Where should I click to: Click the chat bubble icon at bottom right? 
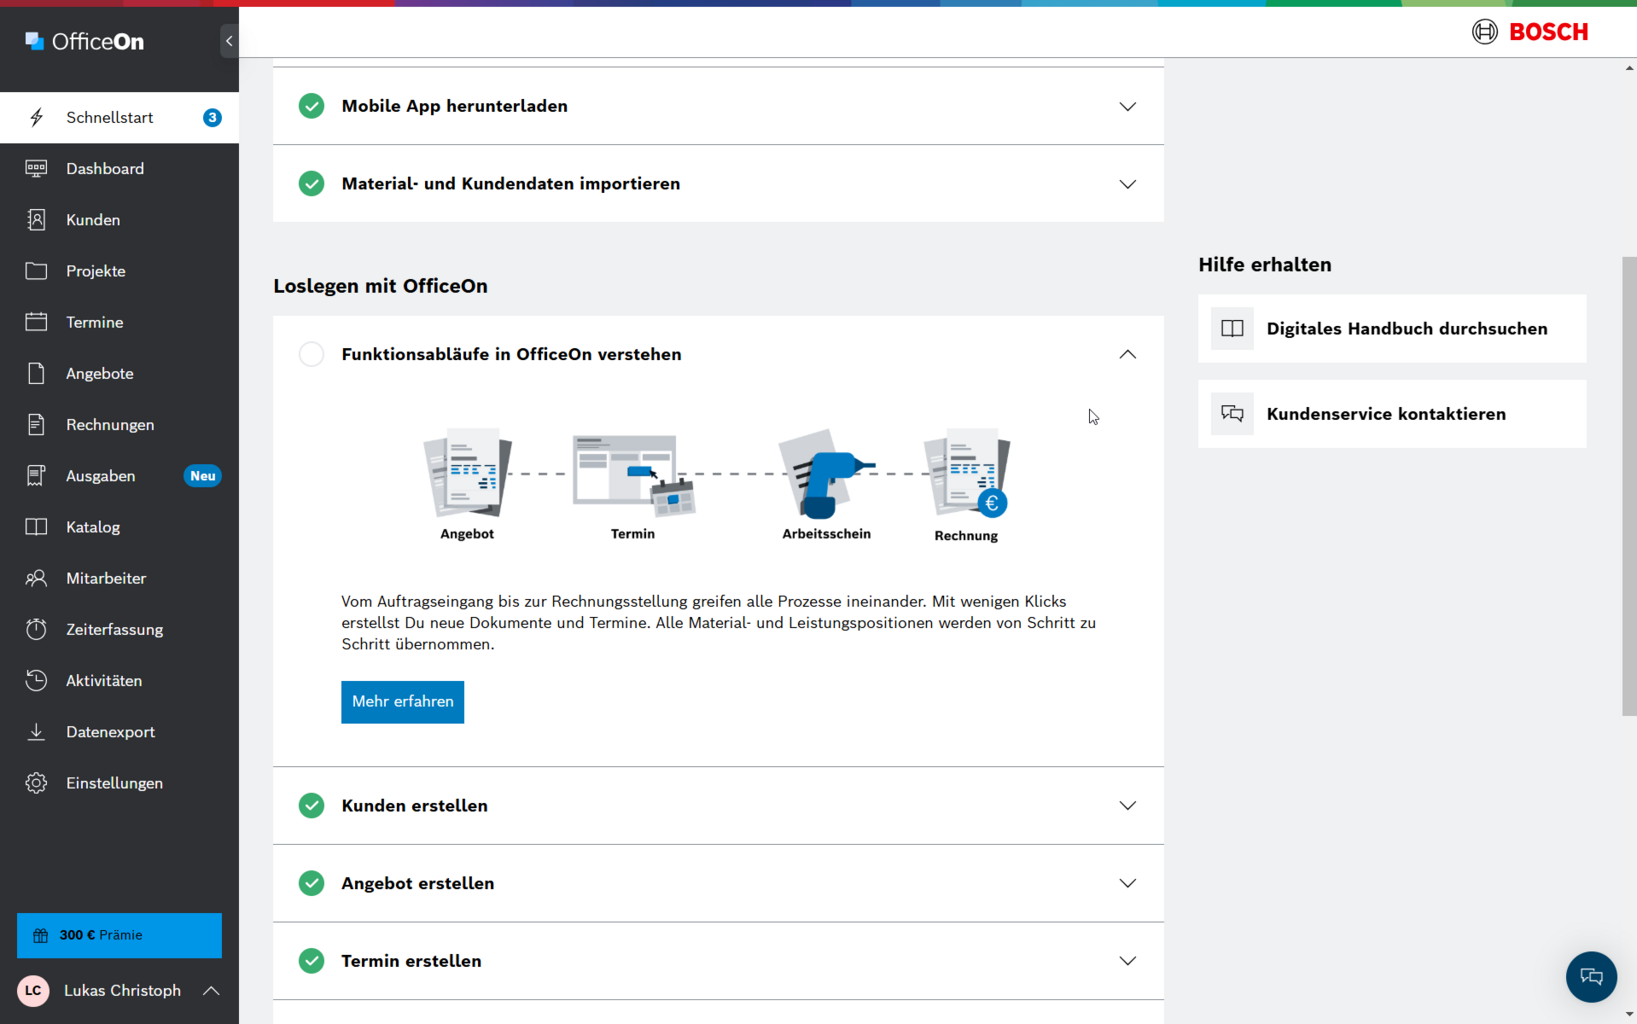coord(1590,977)
